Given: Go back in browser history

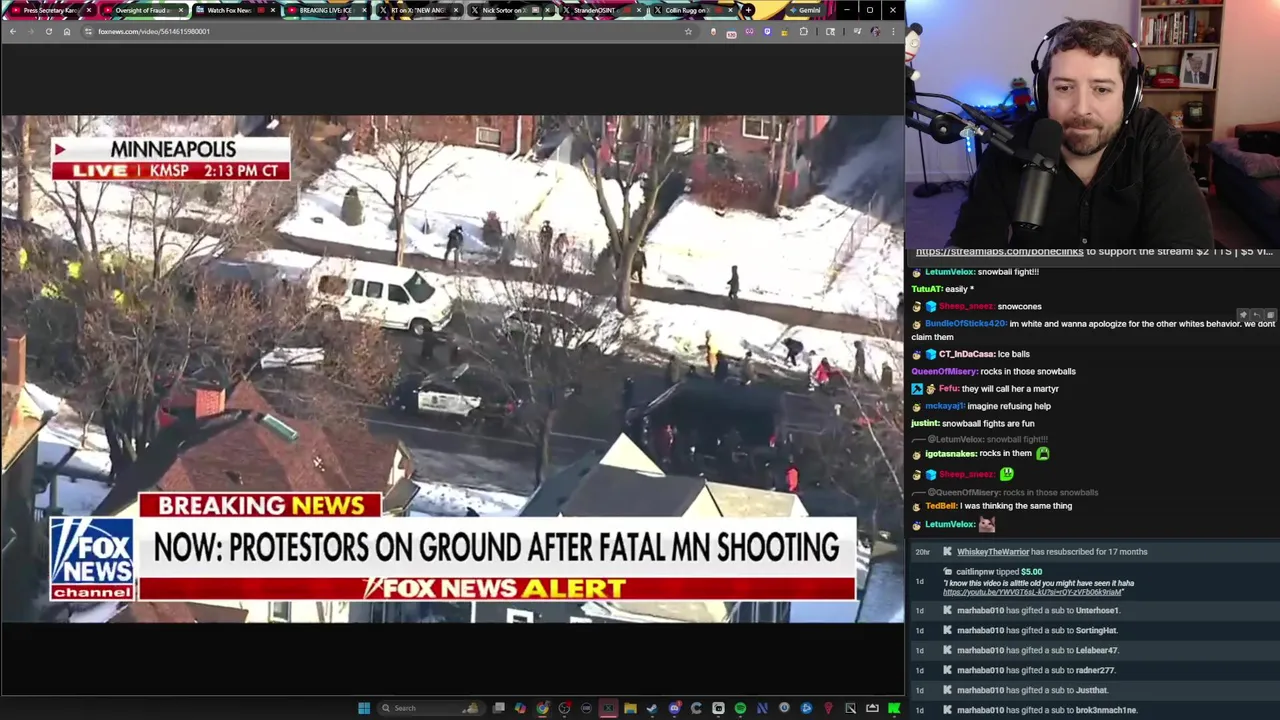Looking at the screenshot, I should coord(12,31).
